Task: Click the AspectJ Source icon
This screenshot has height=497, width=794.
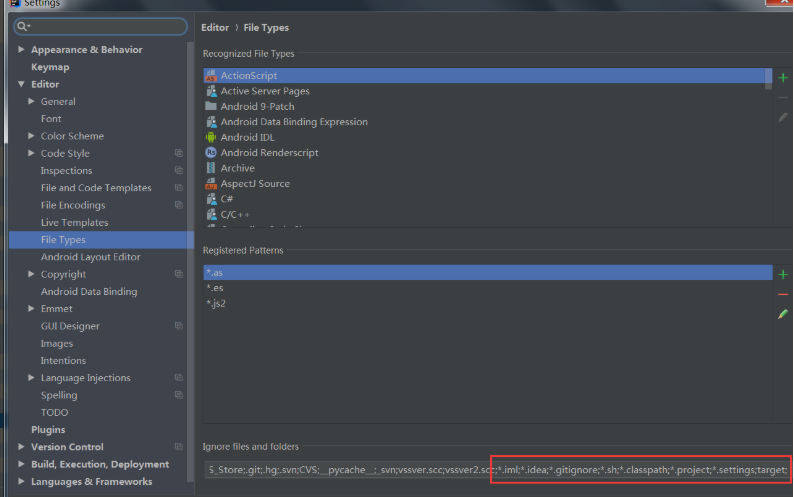Action: 211,183
